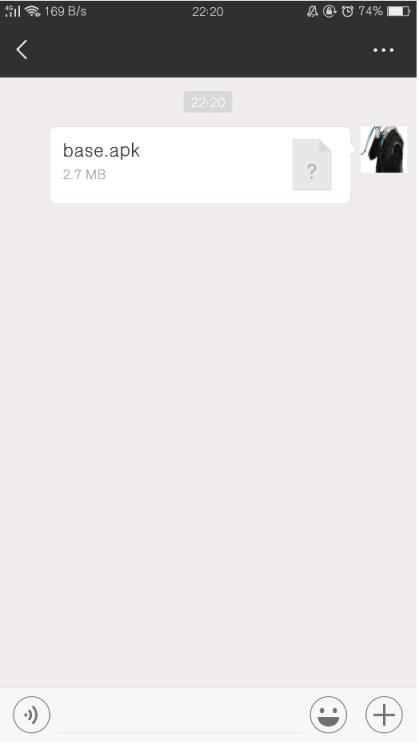Tap the cellular signal strength icon
This screenshot has height=745, width=419.
12,11
